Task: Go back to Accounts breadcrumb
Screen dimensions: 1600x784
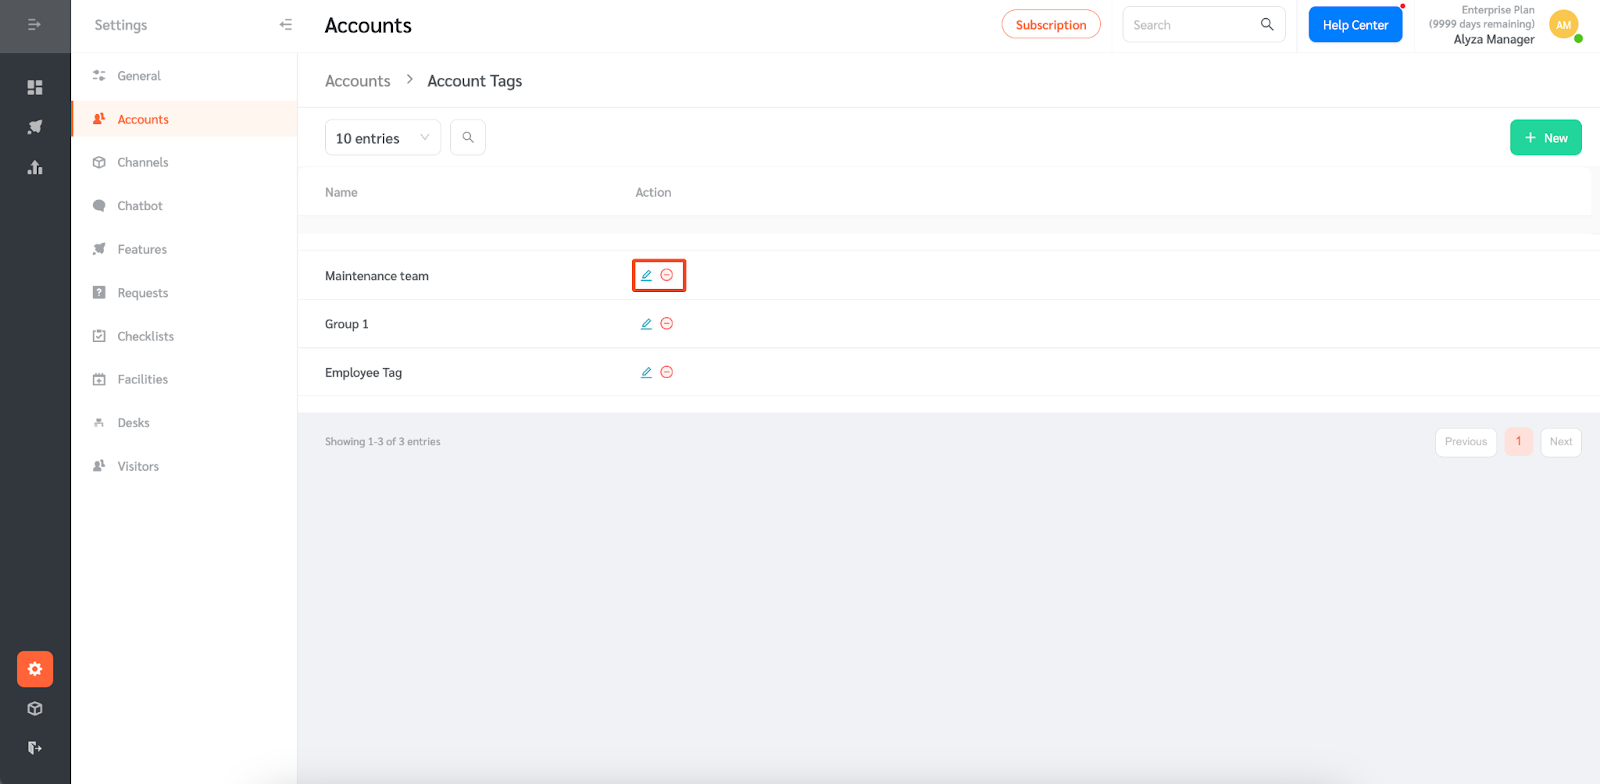Action: (358, 81)
